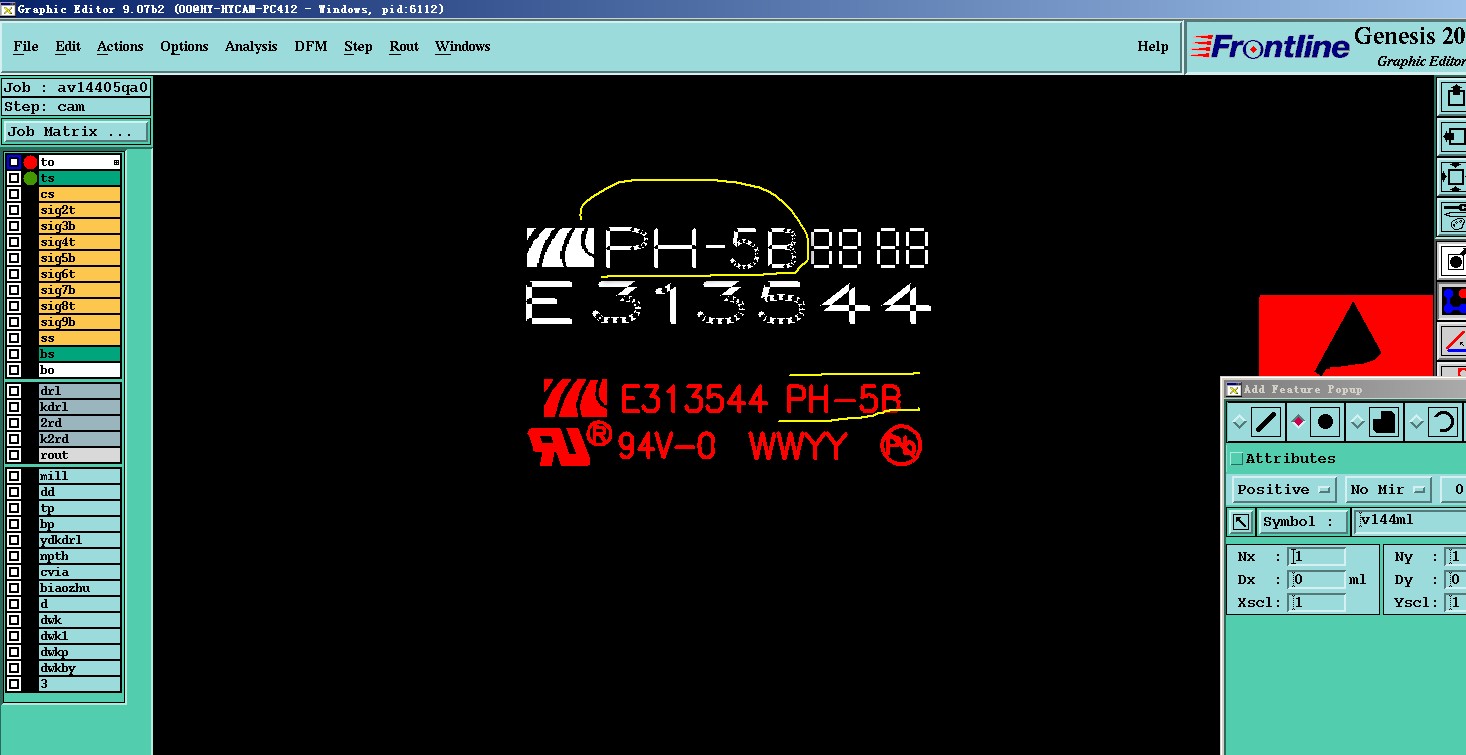The width and height of the screenshot is (1466, 755).
Task: Click the small expander on layer to row
Action: click(116, 162)
